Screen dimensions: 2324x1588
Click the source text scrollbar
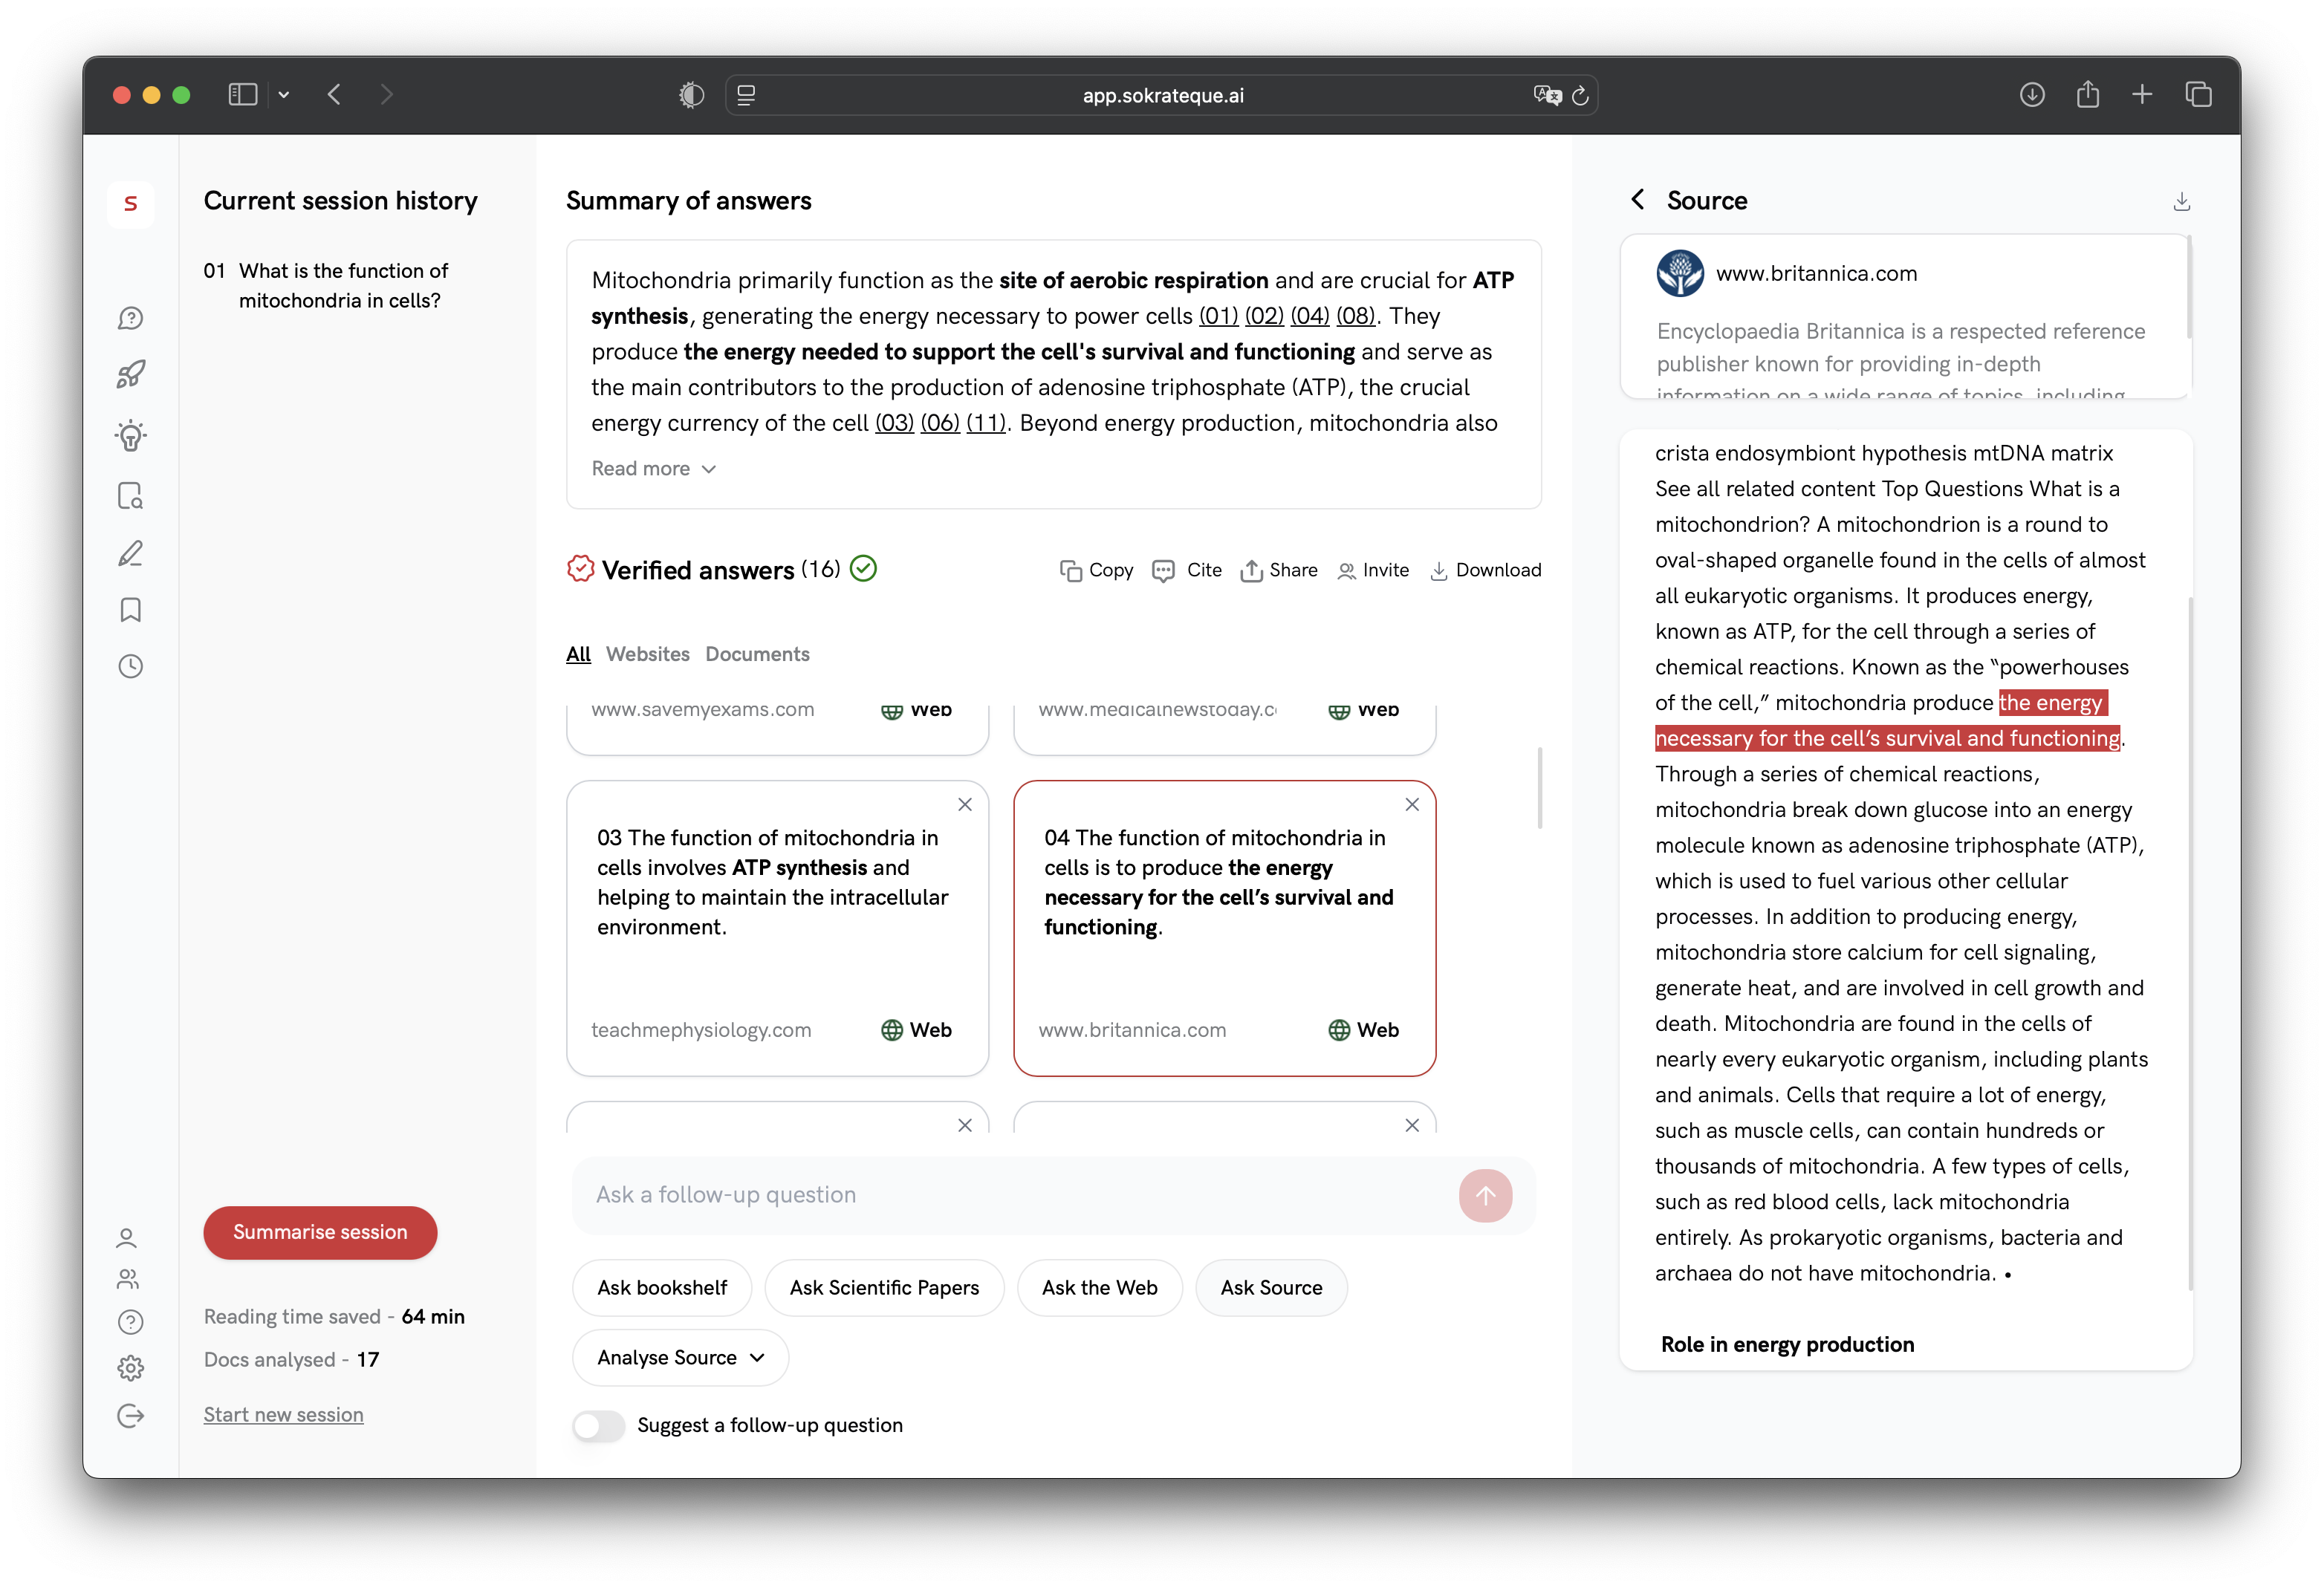click(2191, 944)
